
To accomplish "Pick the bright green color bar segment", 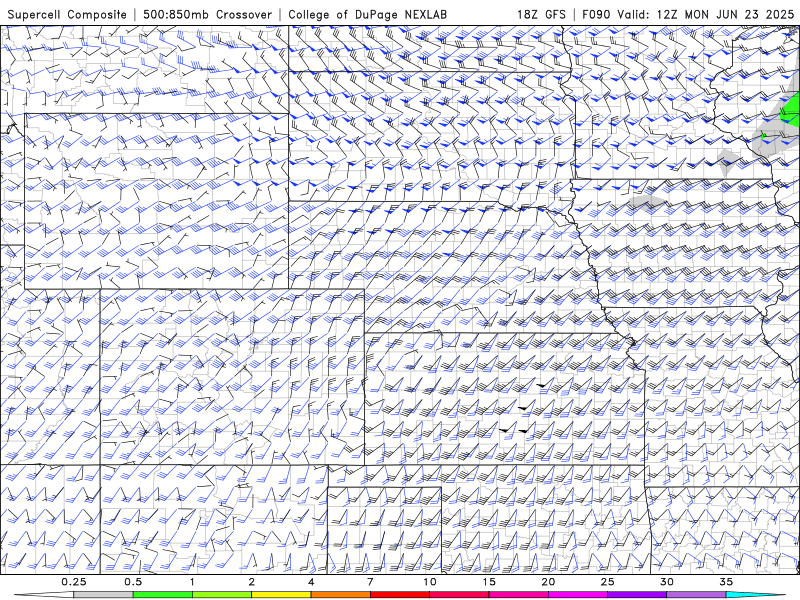I will (x=163, y=595).
